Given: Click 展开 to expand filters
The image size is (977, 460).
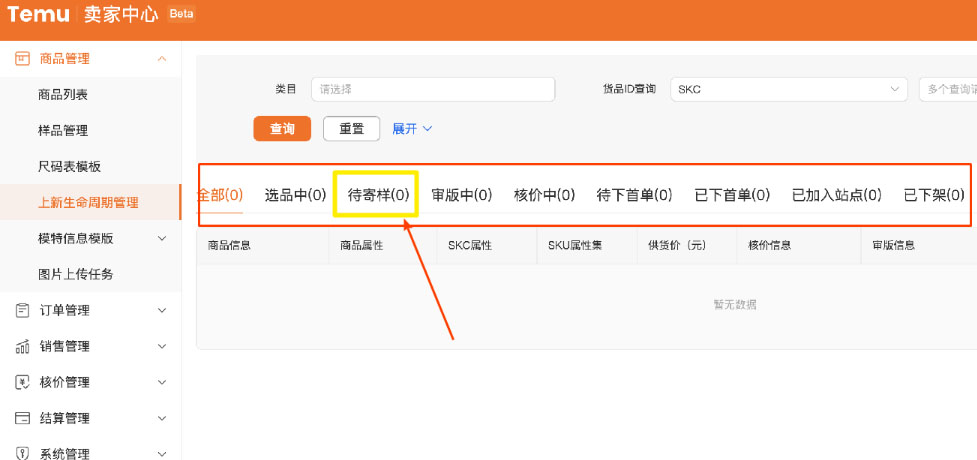Looking at the screenshot, I should click(x=412, y=128).
